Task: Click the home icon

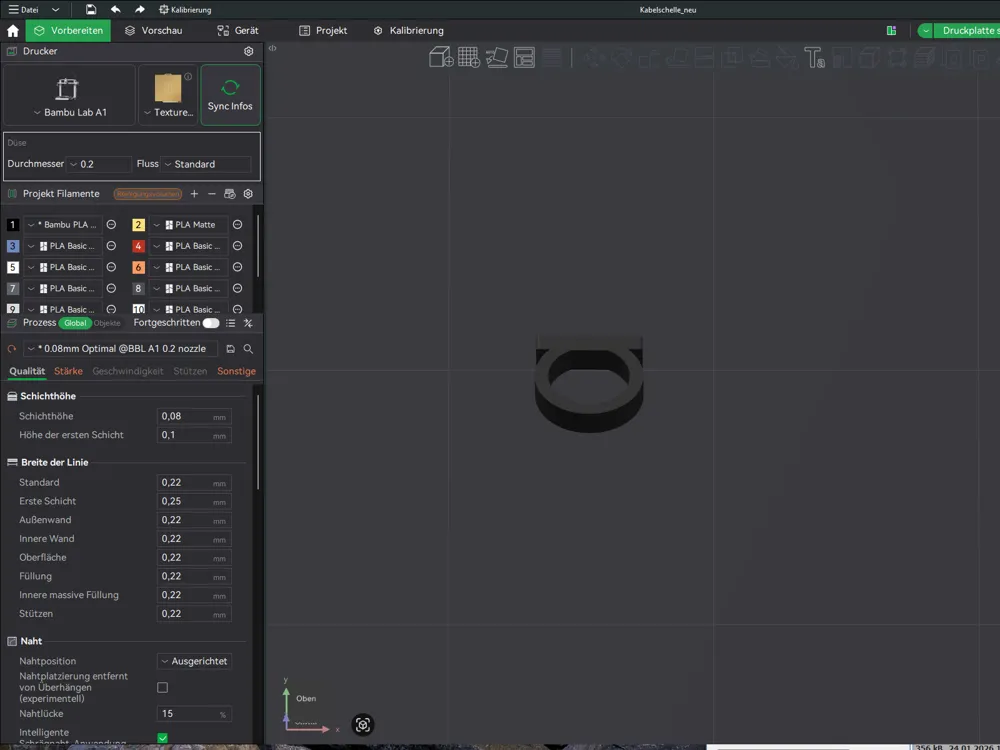Action: [x=13, y=31]
